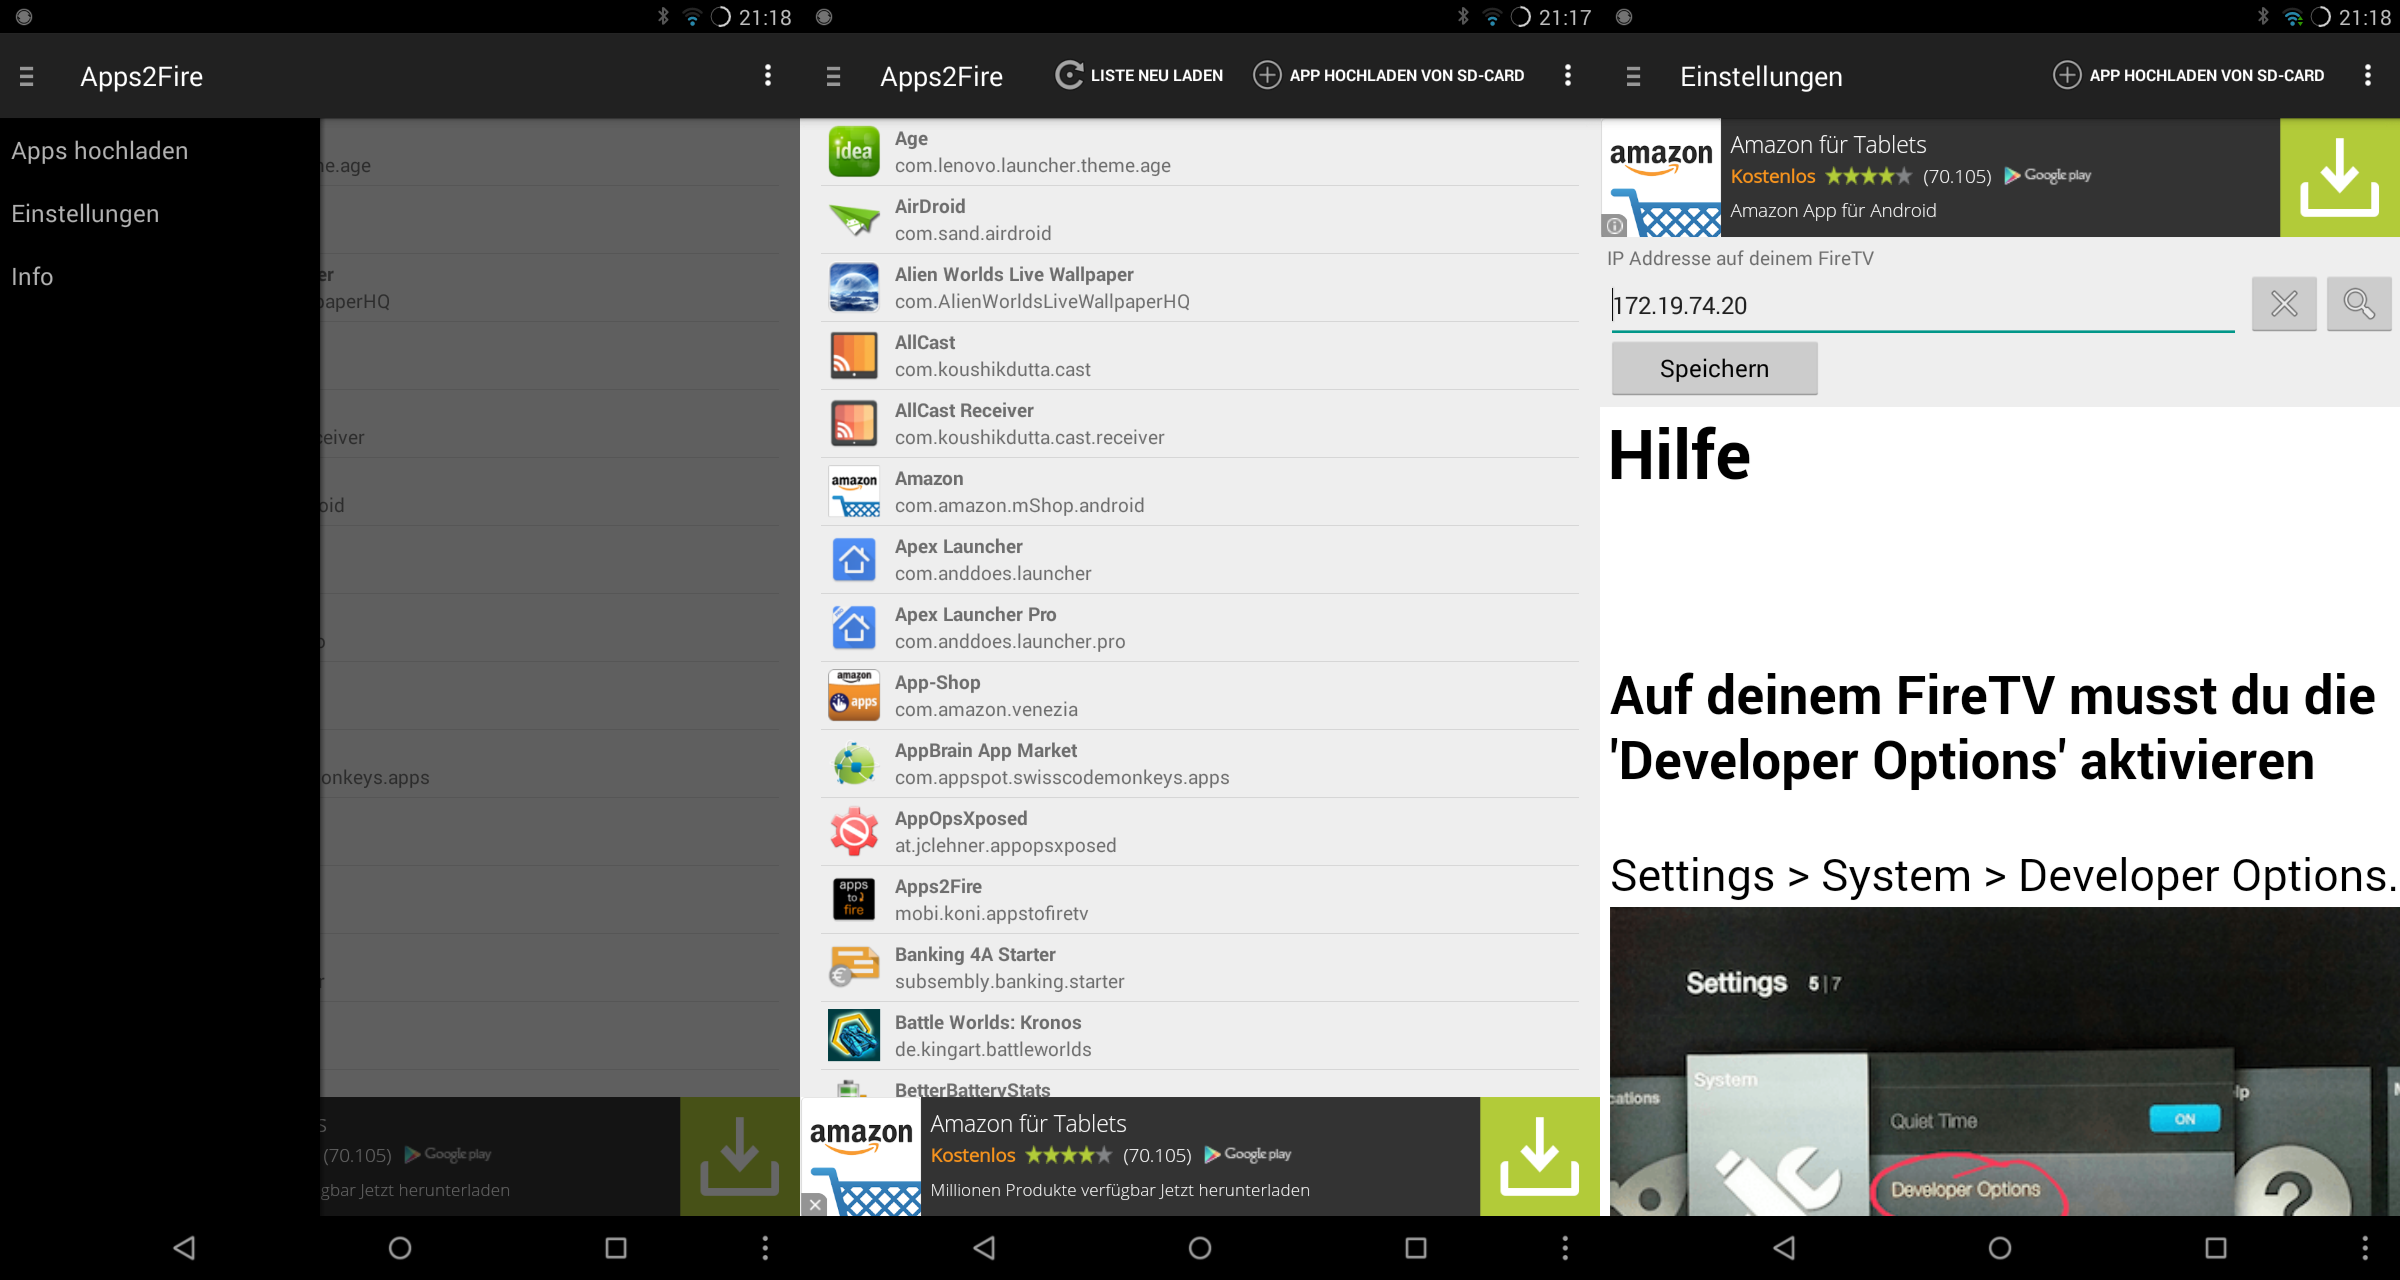
Task: Open Amazon für Tablets ad in middle screen
Action: click(1140, 1157)
